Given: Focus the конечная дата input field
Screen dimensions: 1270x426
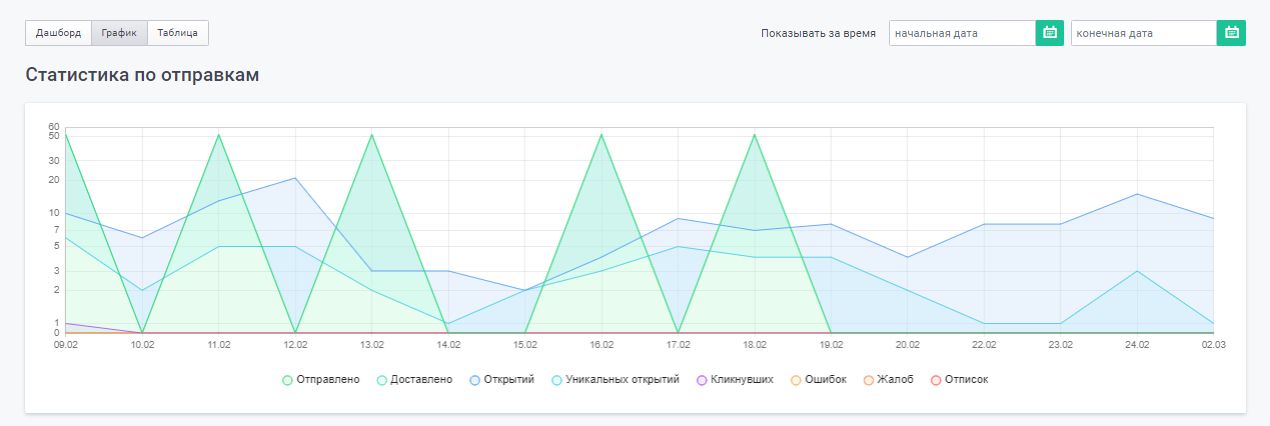Looking at the screenshot, I should point(1144,33).
